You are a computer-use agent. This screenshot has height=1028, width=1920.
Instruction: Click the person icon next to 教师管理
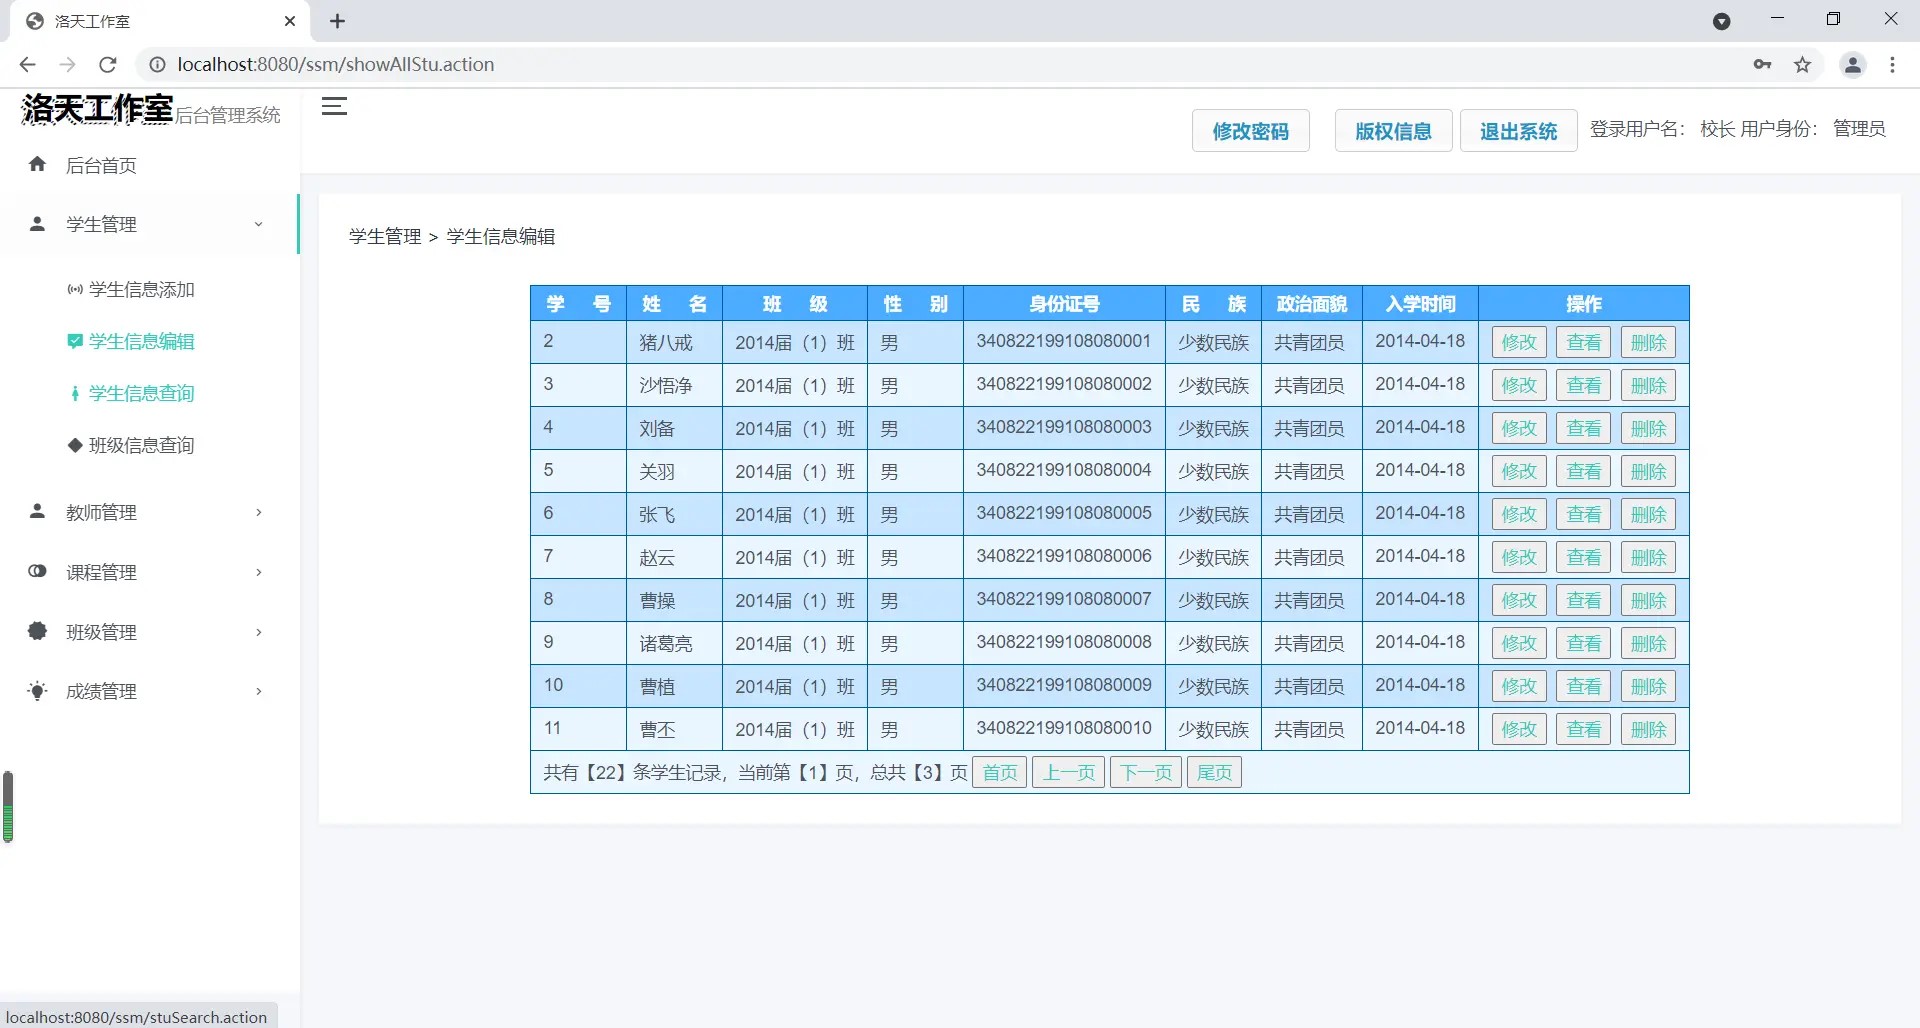[x=38, y=511]
